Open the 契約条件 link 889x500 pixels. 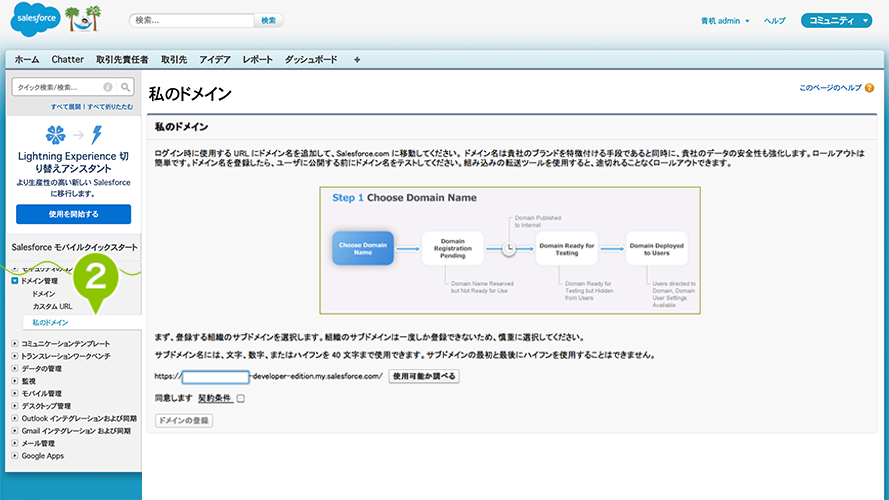(x=214, y=399)
